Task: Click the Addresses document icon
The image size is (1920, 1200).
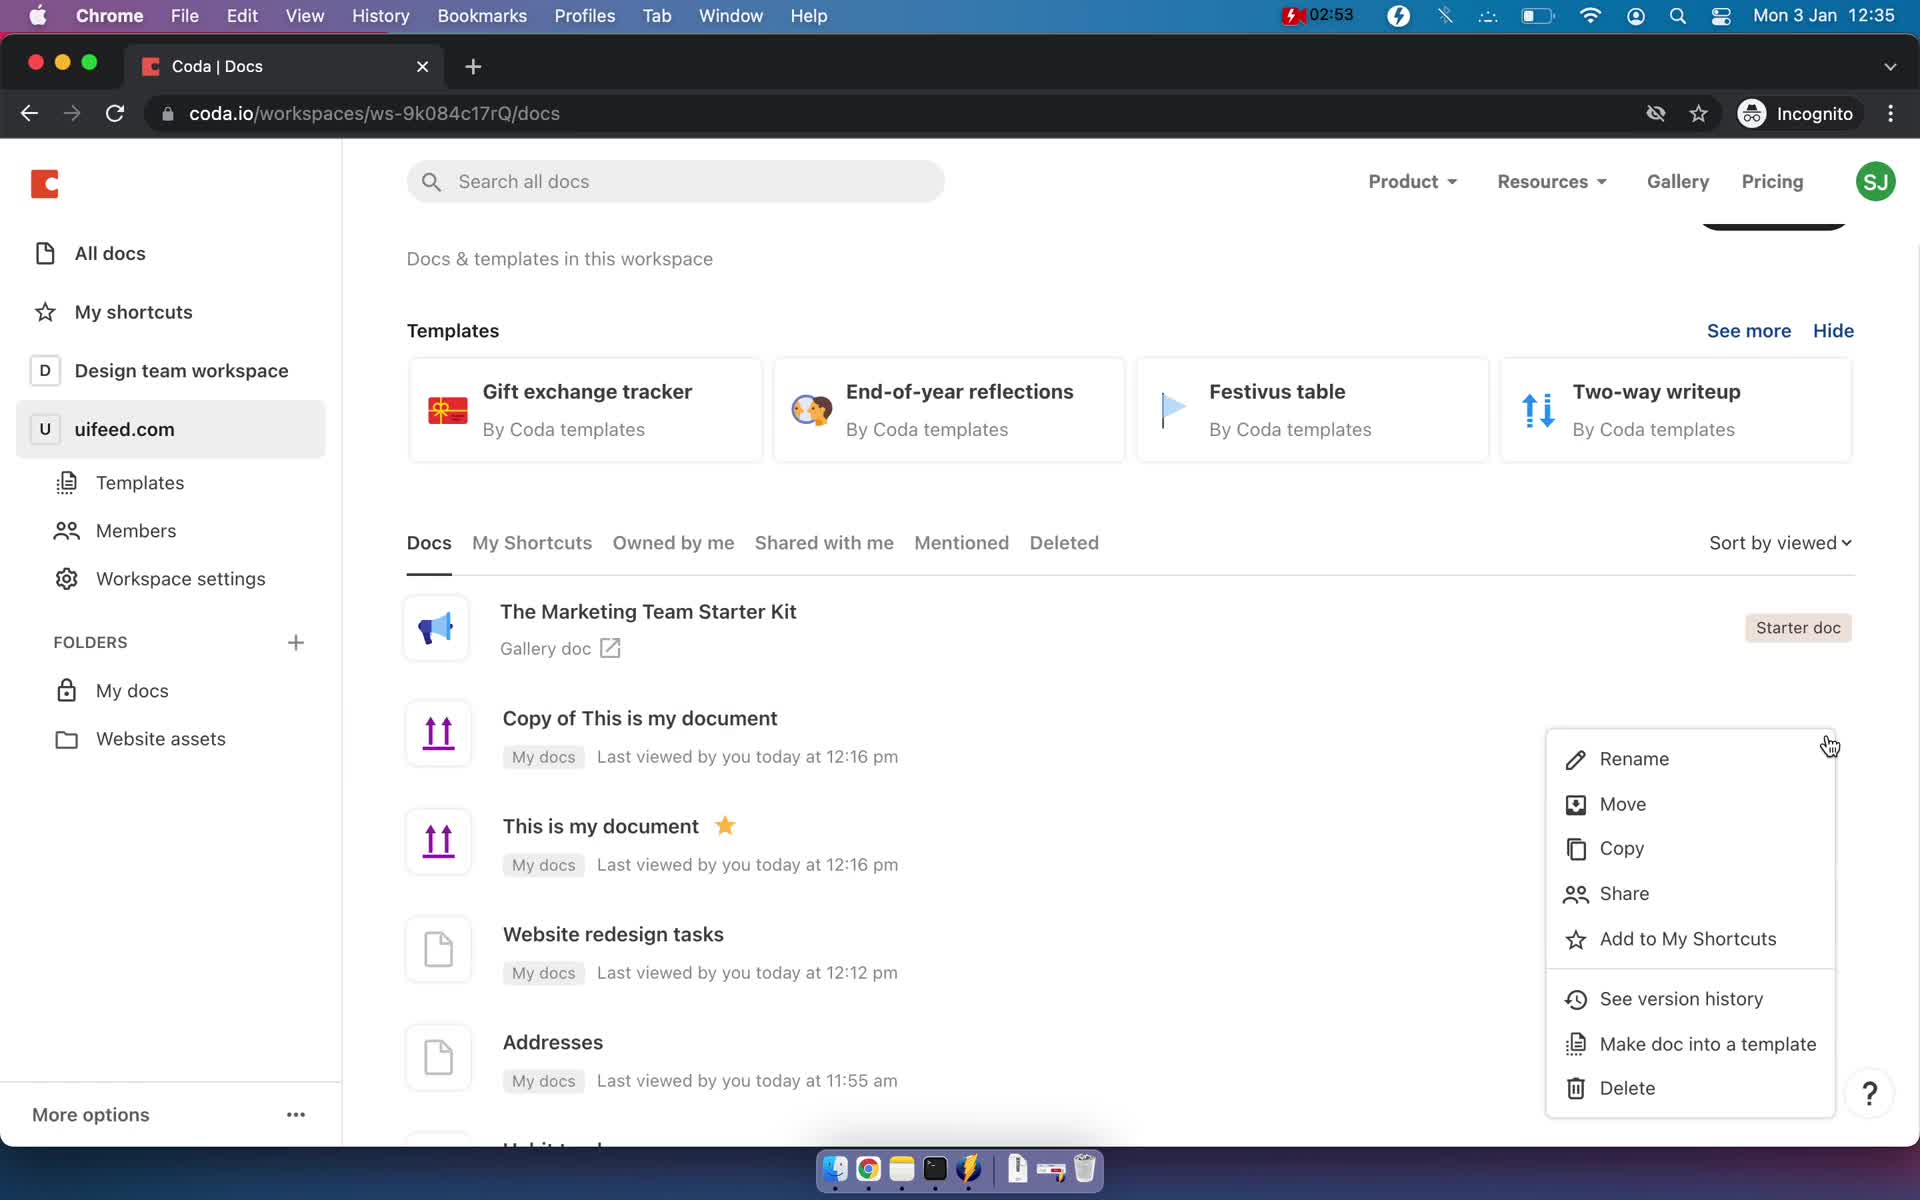Action: (x=438, y=1057)
